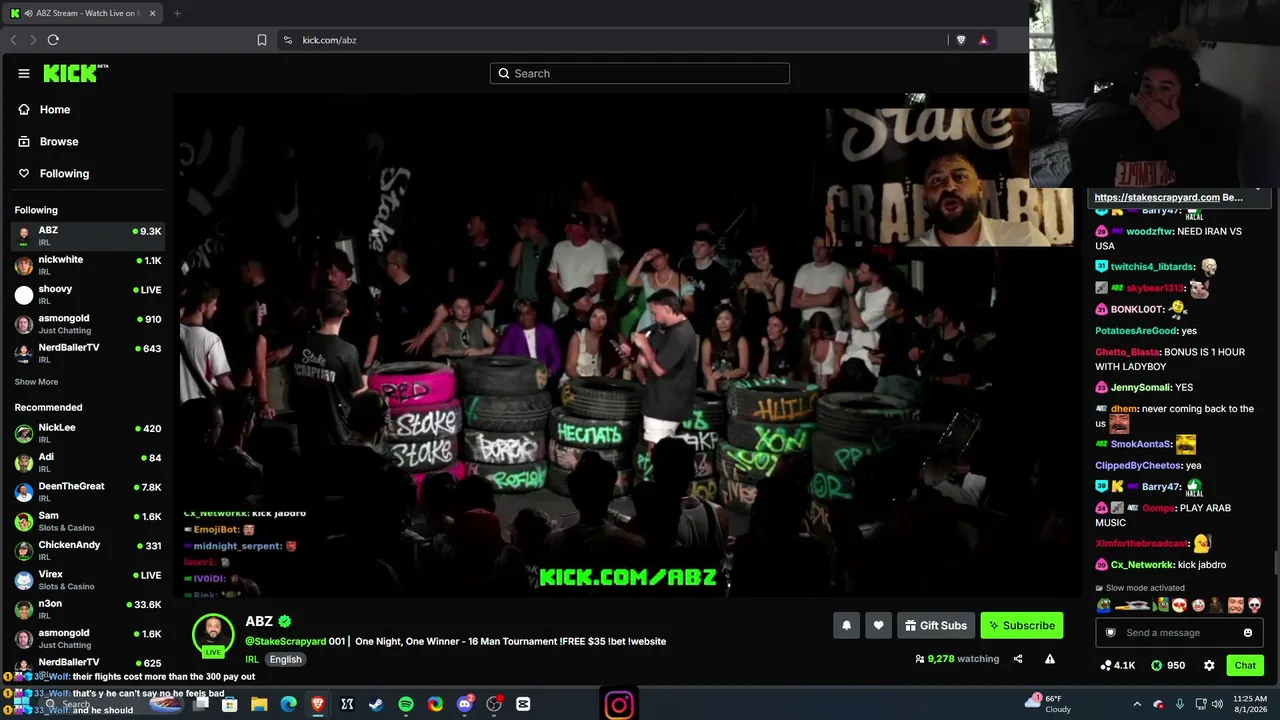1280x720 pixels.
Task: Open shoovy channel in Following list
Action: click(88, 294)
